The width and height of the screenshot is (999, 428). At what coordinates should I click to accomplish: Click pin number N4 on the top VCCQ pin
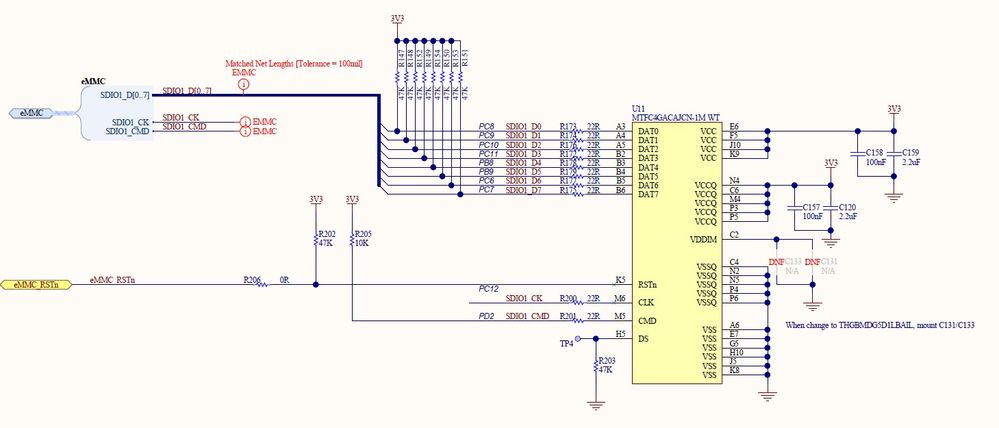click(x=734, y=180)
